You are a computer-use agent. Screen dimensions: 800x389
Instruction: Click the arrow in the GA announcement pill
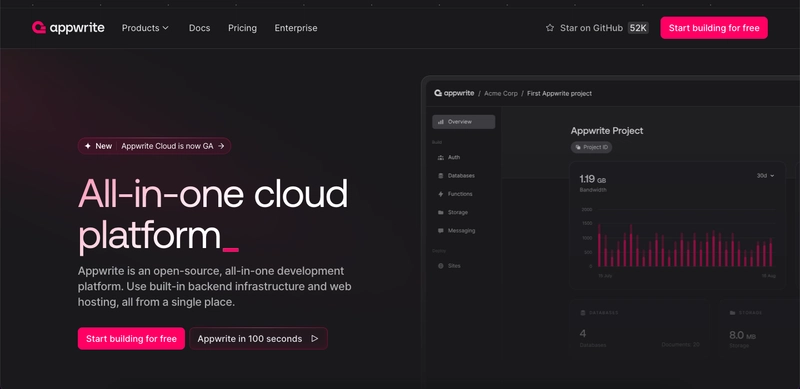point(221,146)
